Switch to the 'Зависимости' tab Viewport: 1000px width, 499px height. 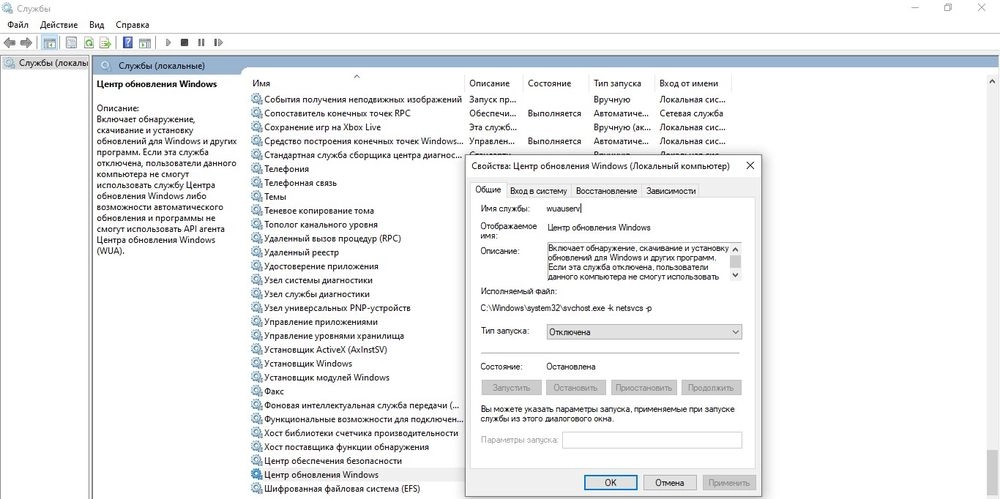tap(670, 191)
